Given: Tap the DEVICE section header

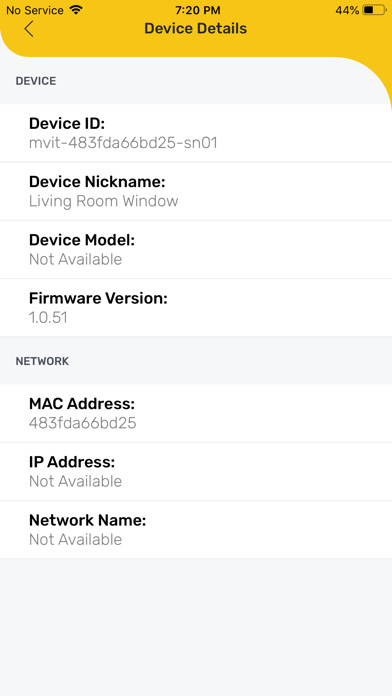Looking at the screenshot, I should (36, 81).
